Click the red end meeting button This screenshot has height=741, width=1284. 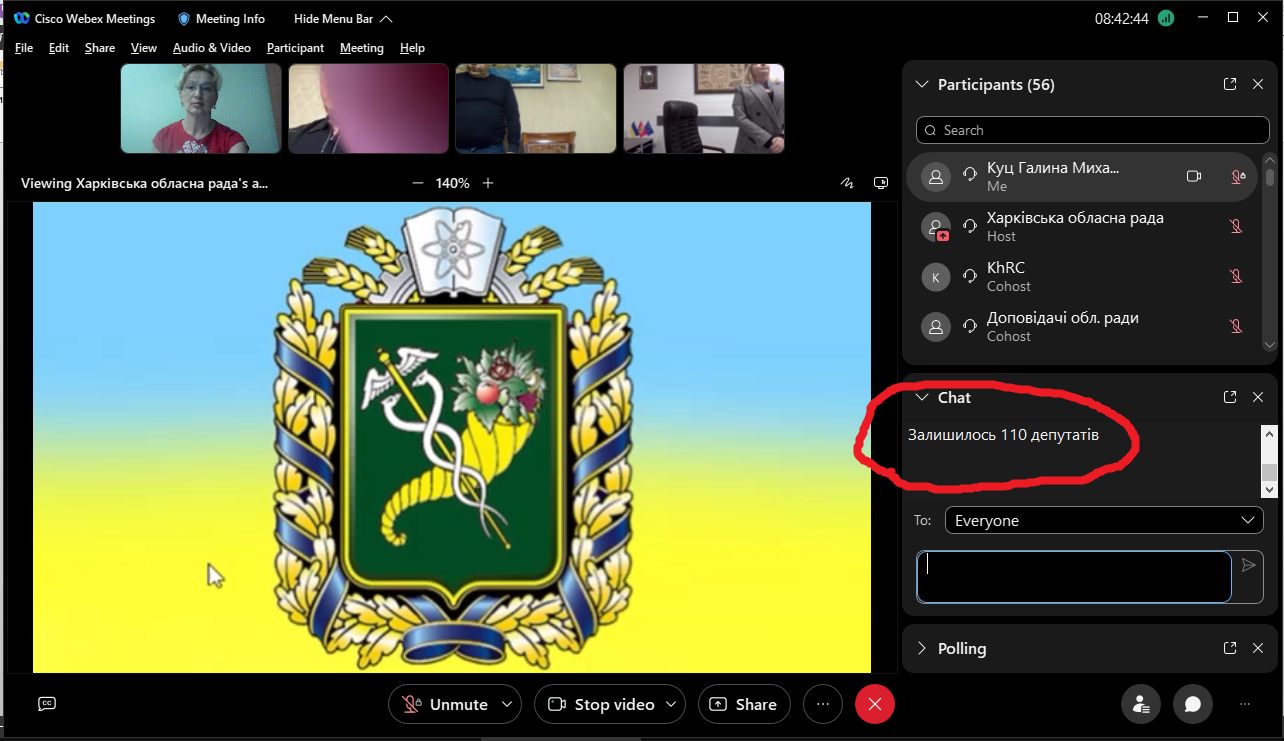[x=874, y=704]
